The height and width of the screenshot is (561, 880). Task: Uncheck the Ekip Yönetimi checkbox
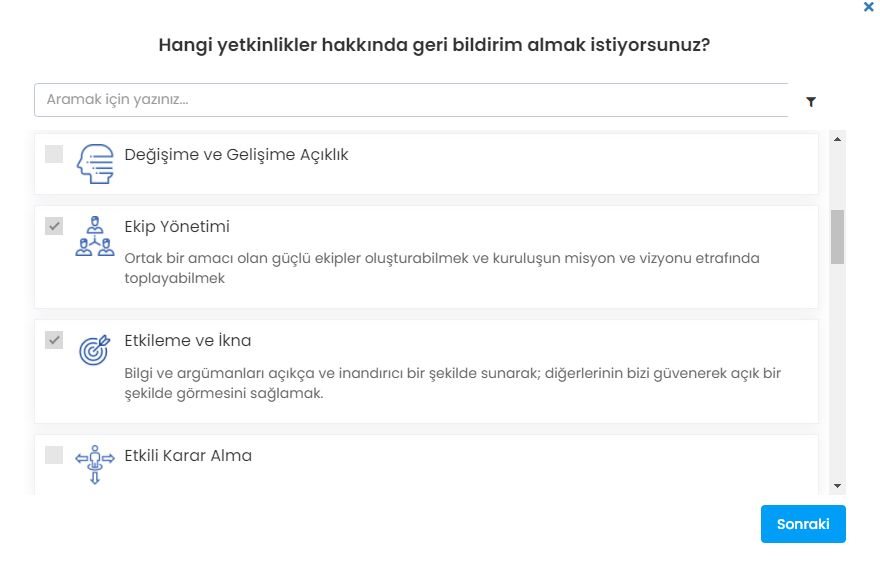tap(54, 227)
